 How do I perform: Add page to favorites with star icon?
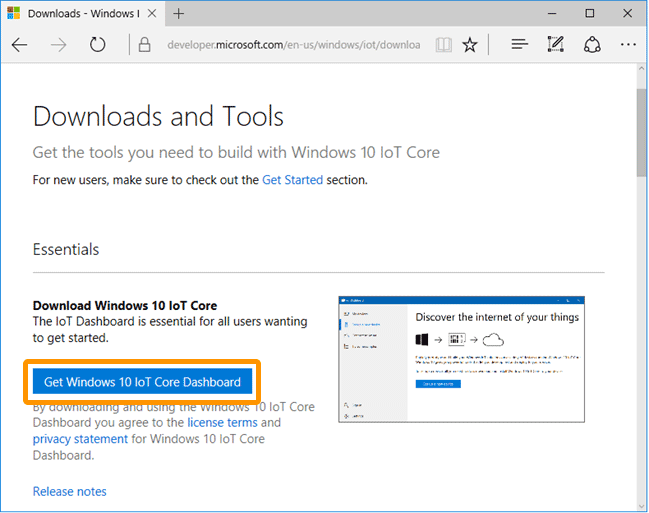coord(470,44)
